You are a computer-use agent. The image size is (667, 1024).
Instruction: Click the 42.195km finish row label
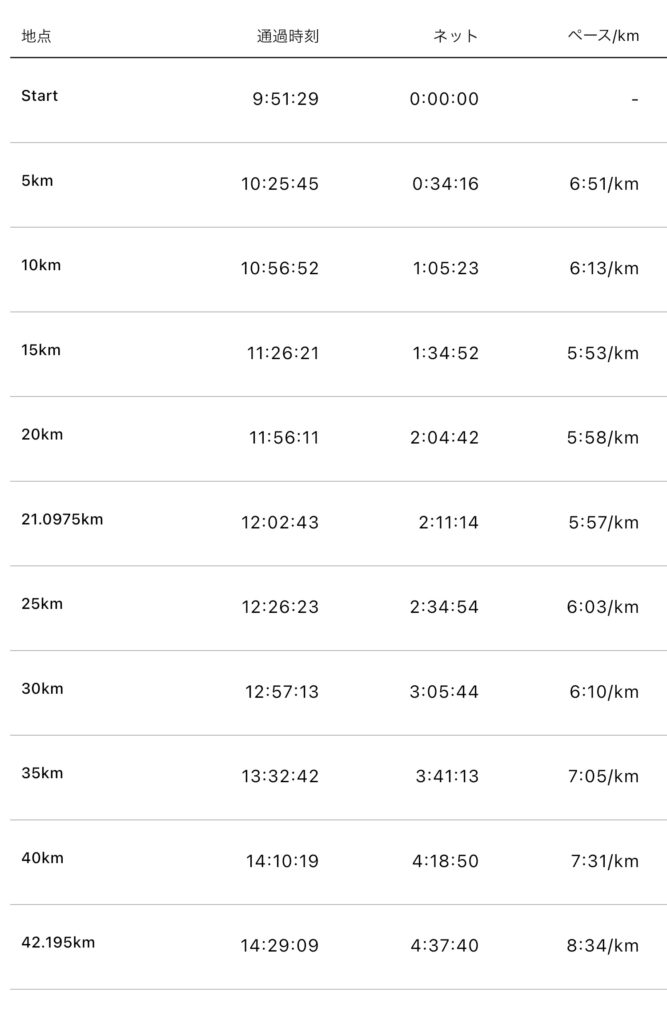(58, 942)
